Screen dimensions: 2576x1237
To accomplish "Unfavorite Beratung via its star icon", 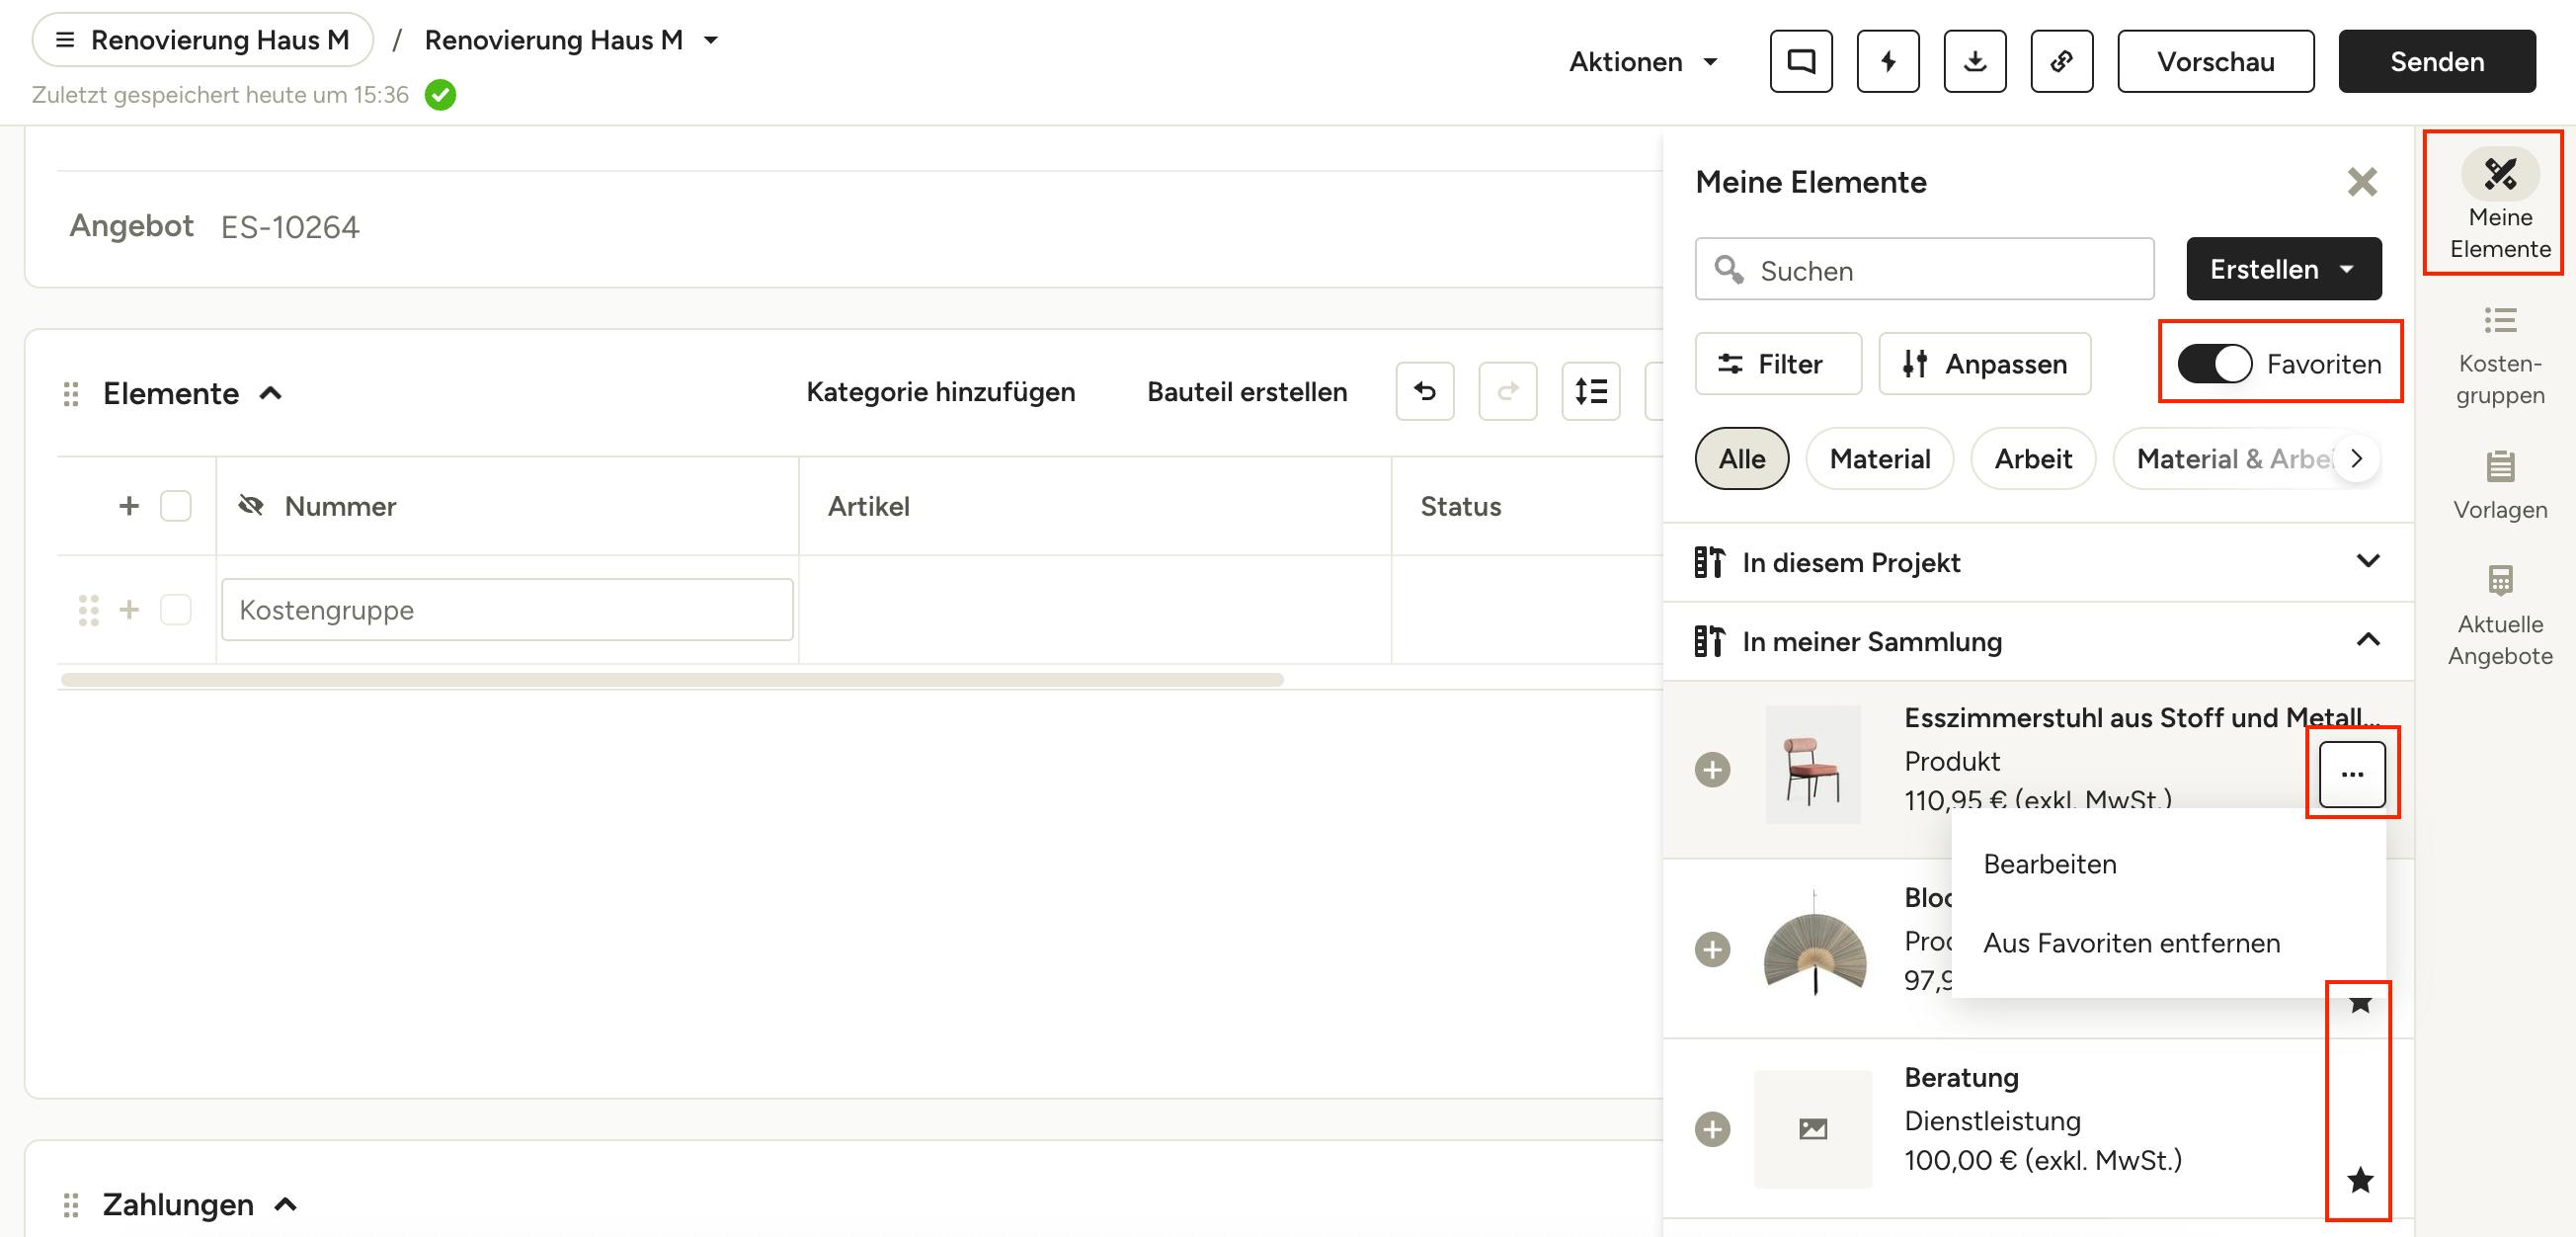I will (x=2360, y=1180).
